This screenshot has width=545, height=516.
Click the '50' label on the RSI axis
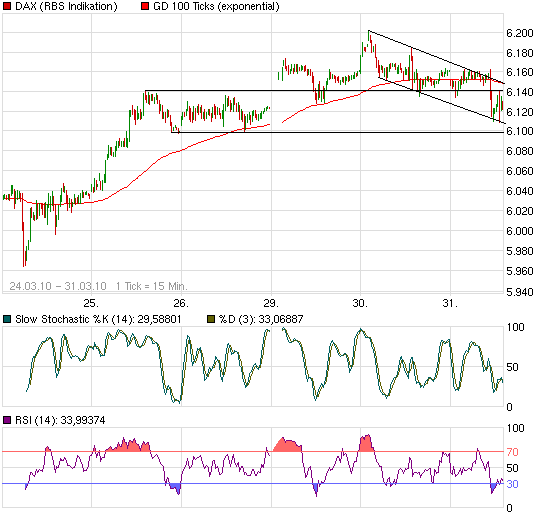coord(512,468)
